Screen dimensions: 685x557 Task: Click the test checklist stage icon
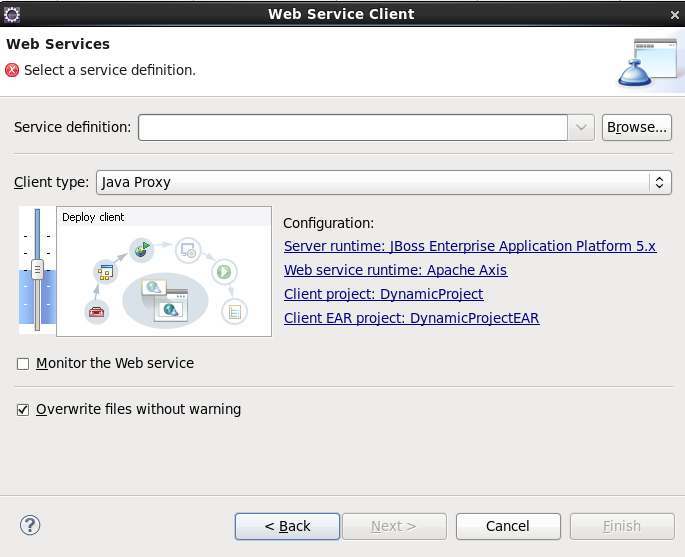pos(234,311)
